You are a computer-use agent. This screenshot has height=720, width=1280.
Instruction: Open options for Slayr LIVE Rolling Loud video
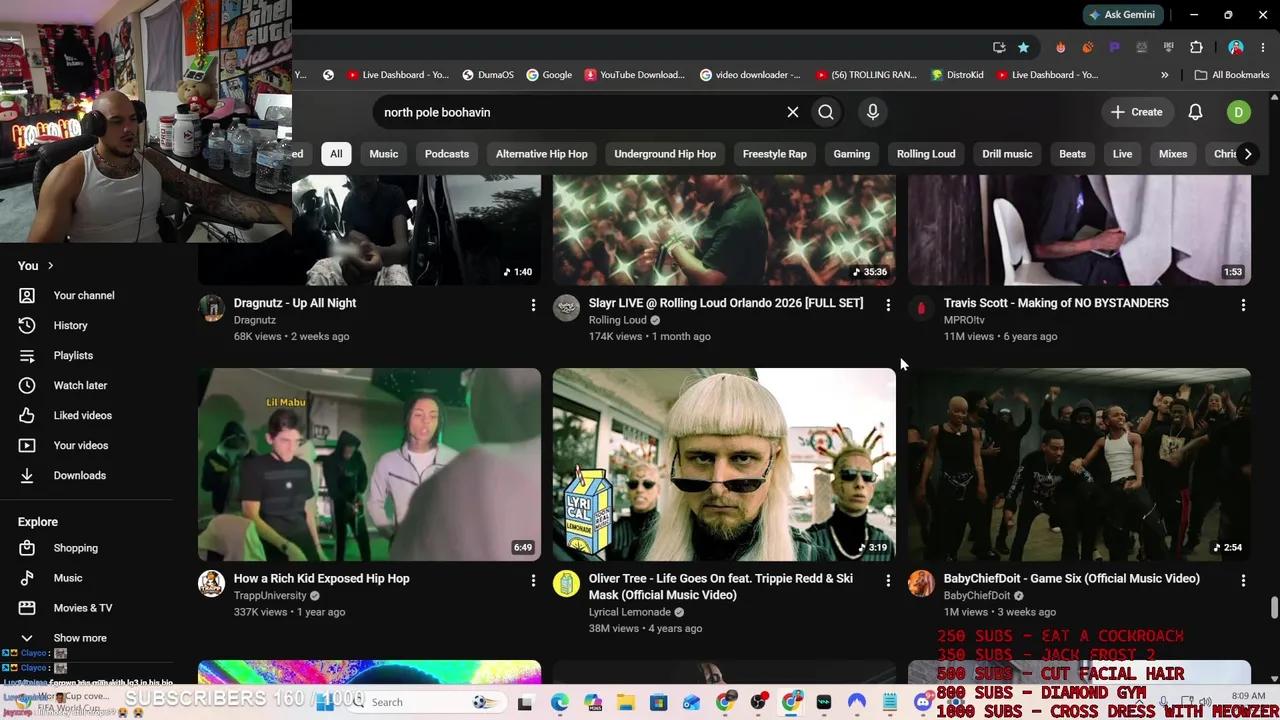pyautogui.click(x=888, y=305)
